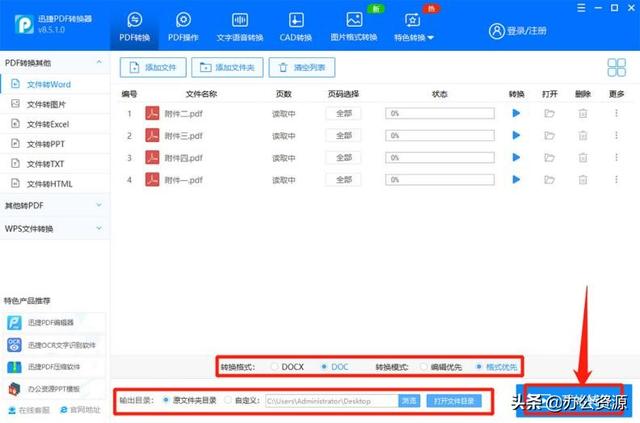
Task: Click the 附件二.pdf file icon
Action: pos(152,113)
